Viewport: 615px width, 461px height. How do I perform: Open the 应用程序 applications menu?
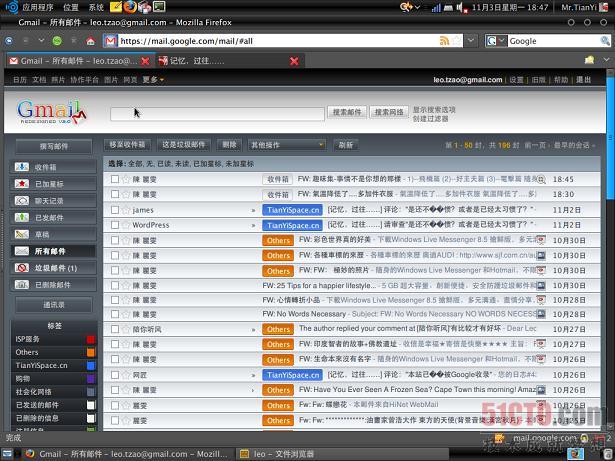pyautogui.click(x=38, y=7)
